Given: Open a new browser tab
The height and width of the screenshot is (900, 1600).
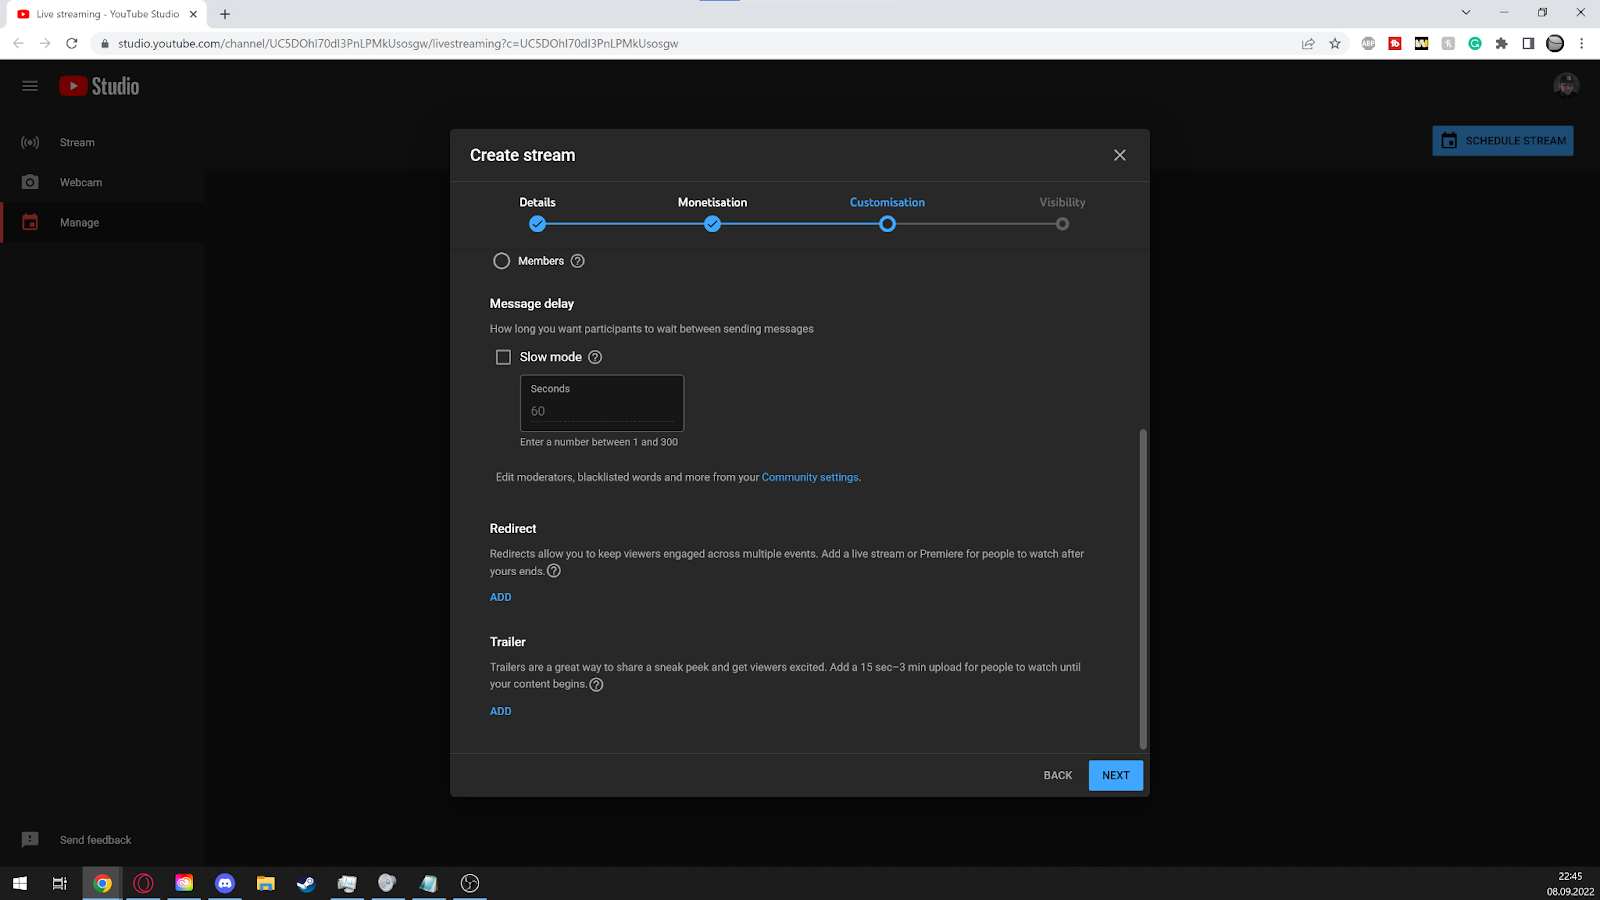Looking at the screenshot, I should click(x=225, y=14).
